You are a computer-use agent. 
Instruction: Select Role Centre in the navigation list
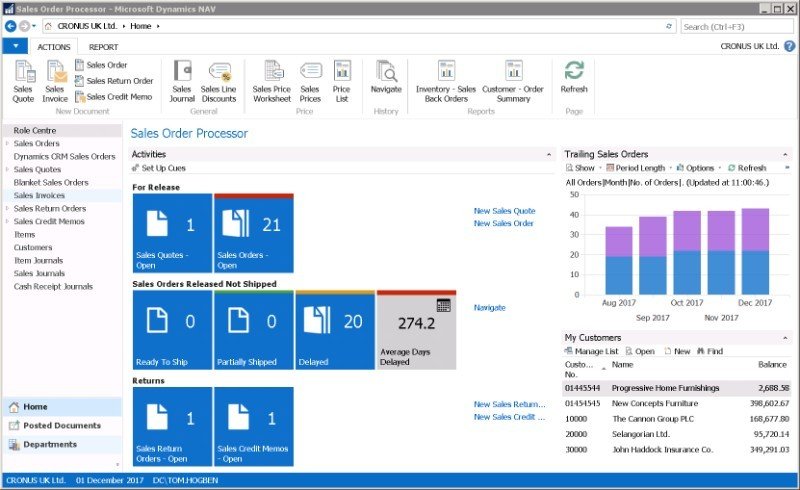pos(61,130)
